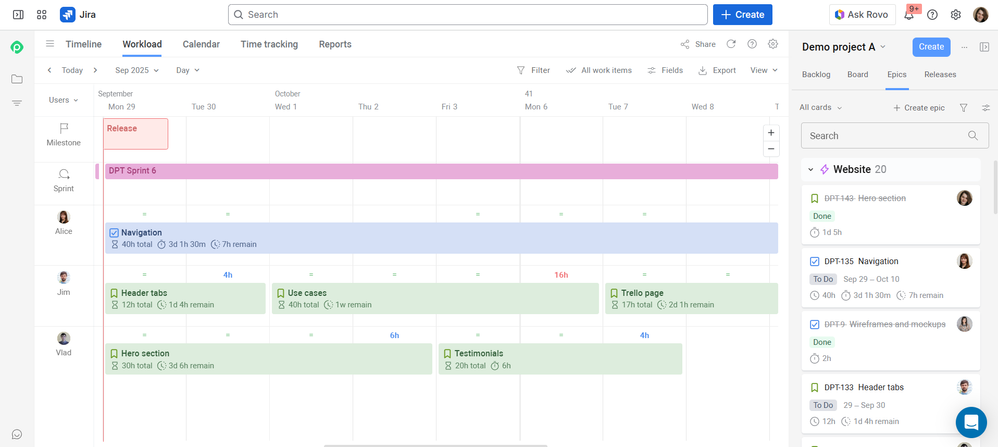Click the search magnifier in the Epics search box
Image resolution: width=998 pixels, height=447 pixels.
(973, 136)
